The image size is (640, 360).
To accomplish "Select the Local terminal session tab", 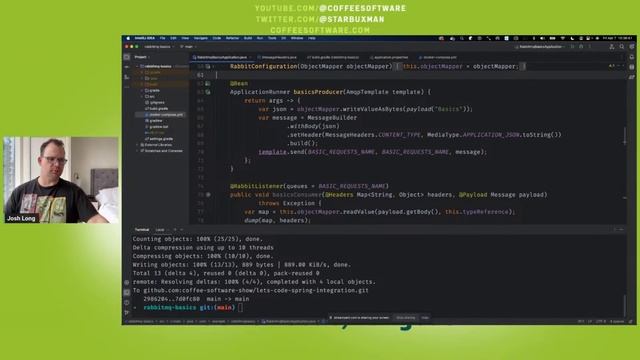I will pyautogui.click(x=160, y=230).
